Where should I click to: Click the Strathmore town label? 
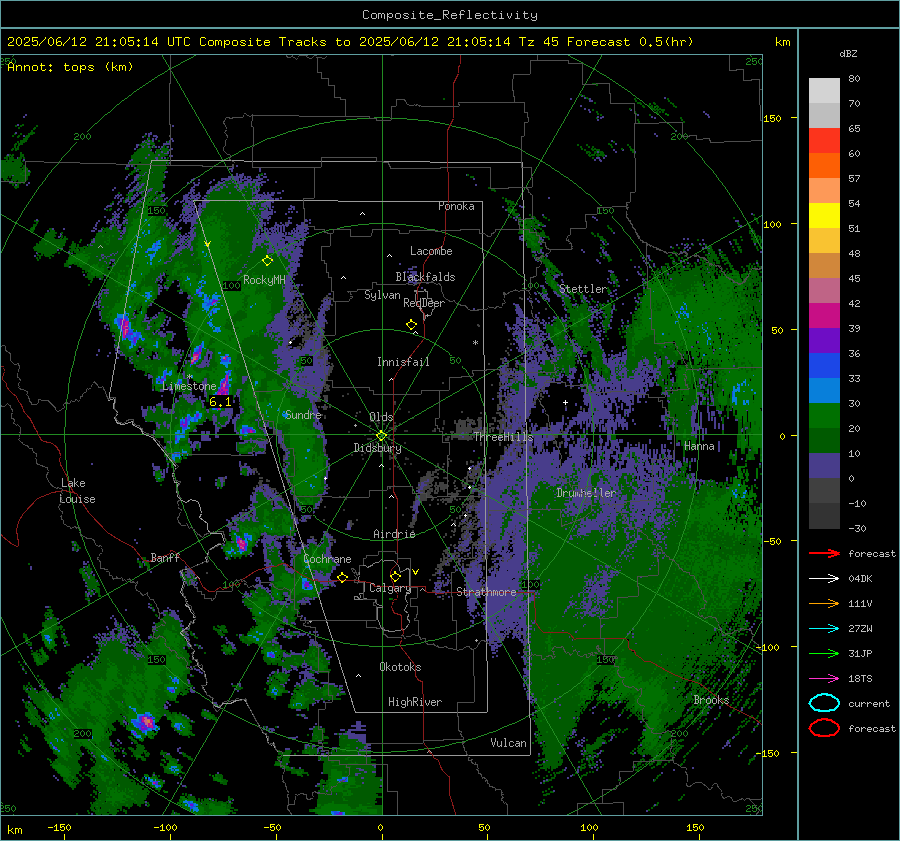486,592
